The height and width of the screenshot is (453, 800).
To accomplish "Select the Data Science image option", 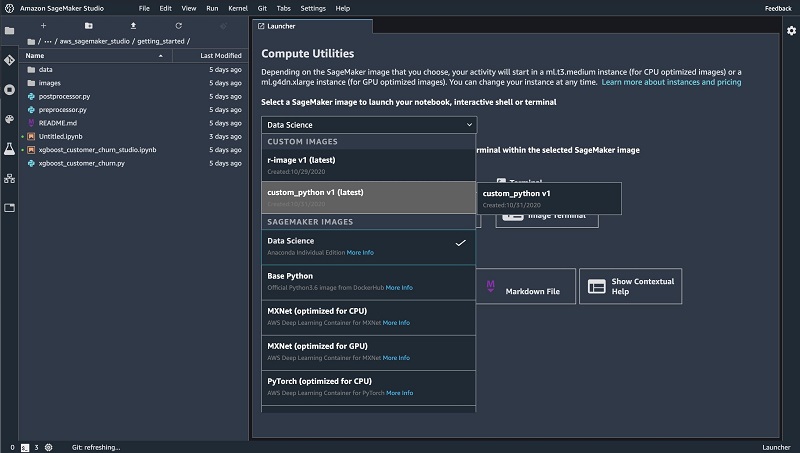I will (x=368, y=247).
